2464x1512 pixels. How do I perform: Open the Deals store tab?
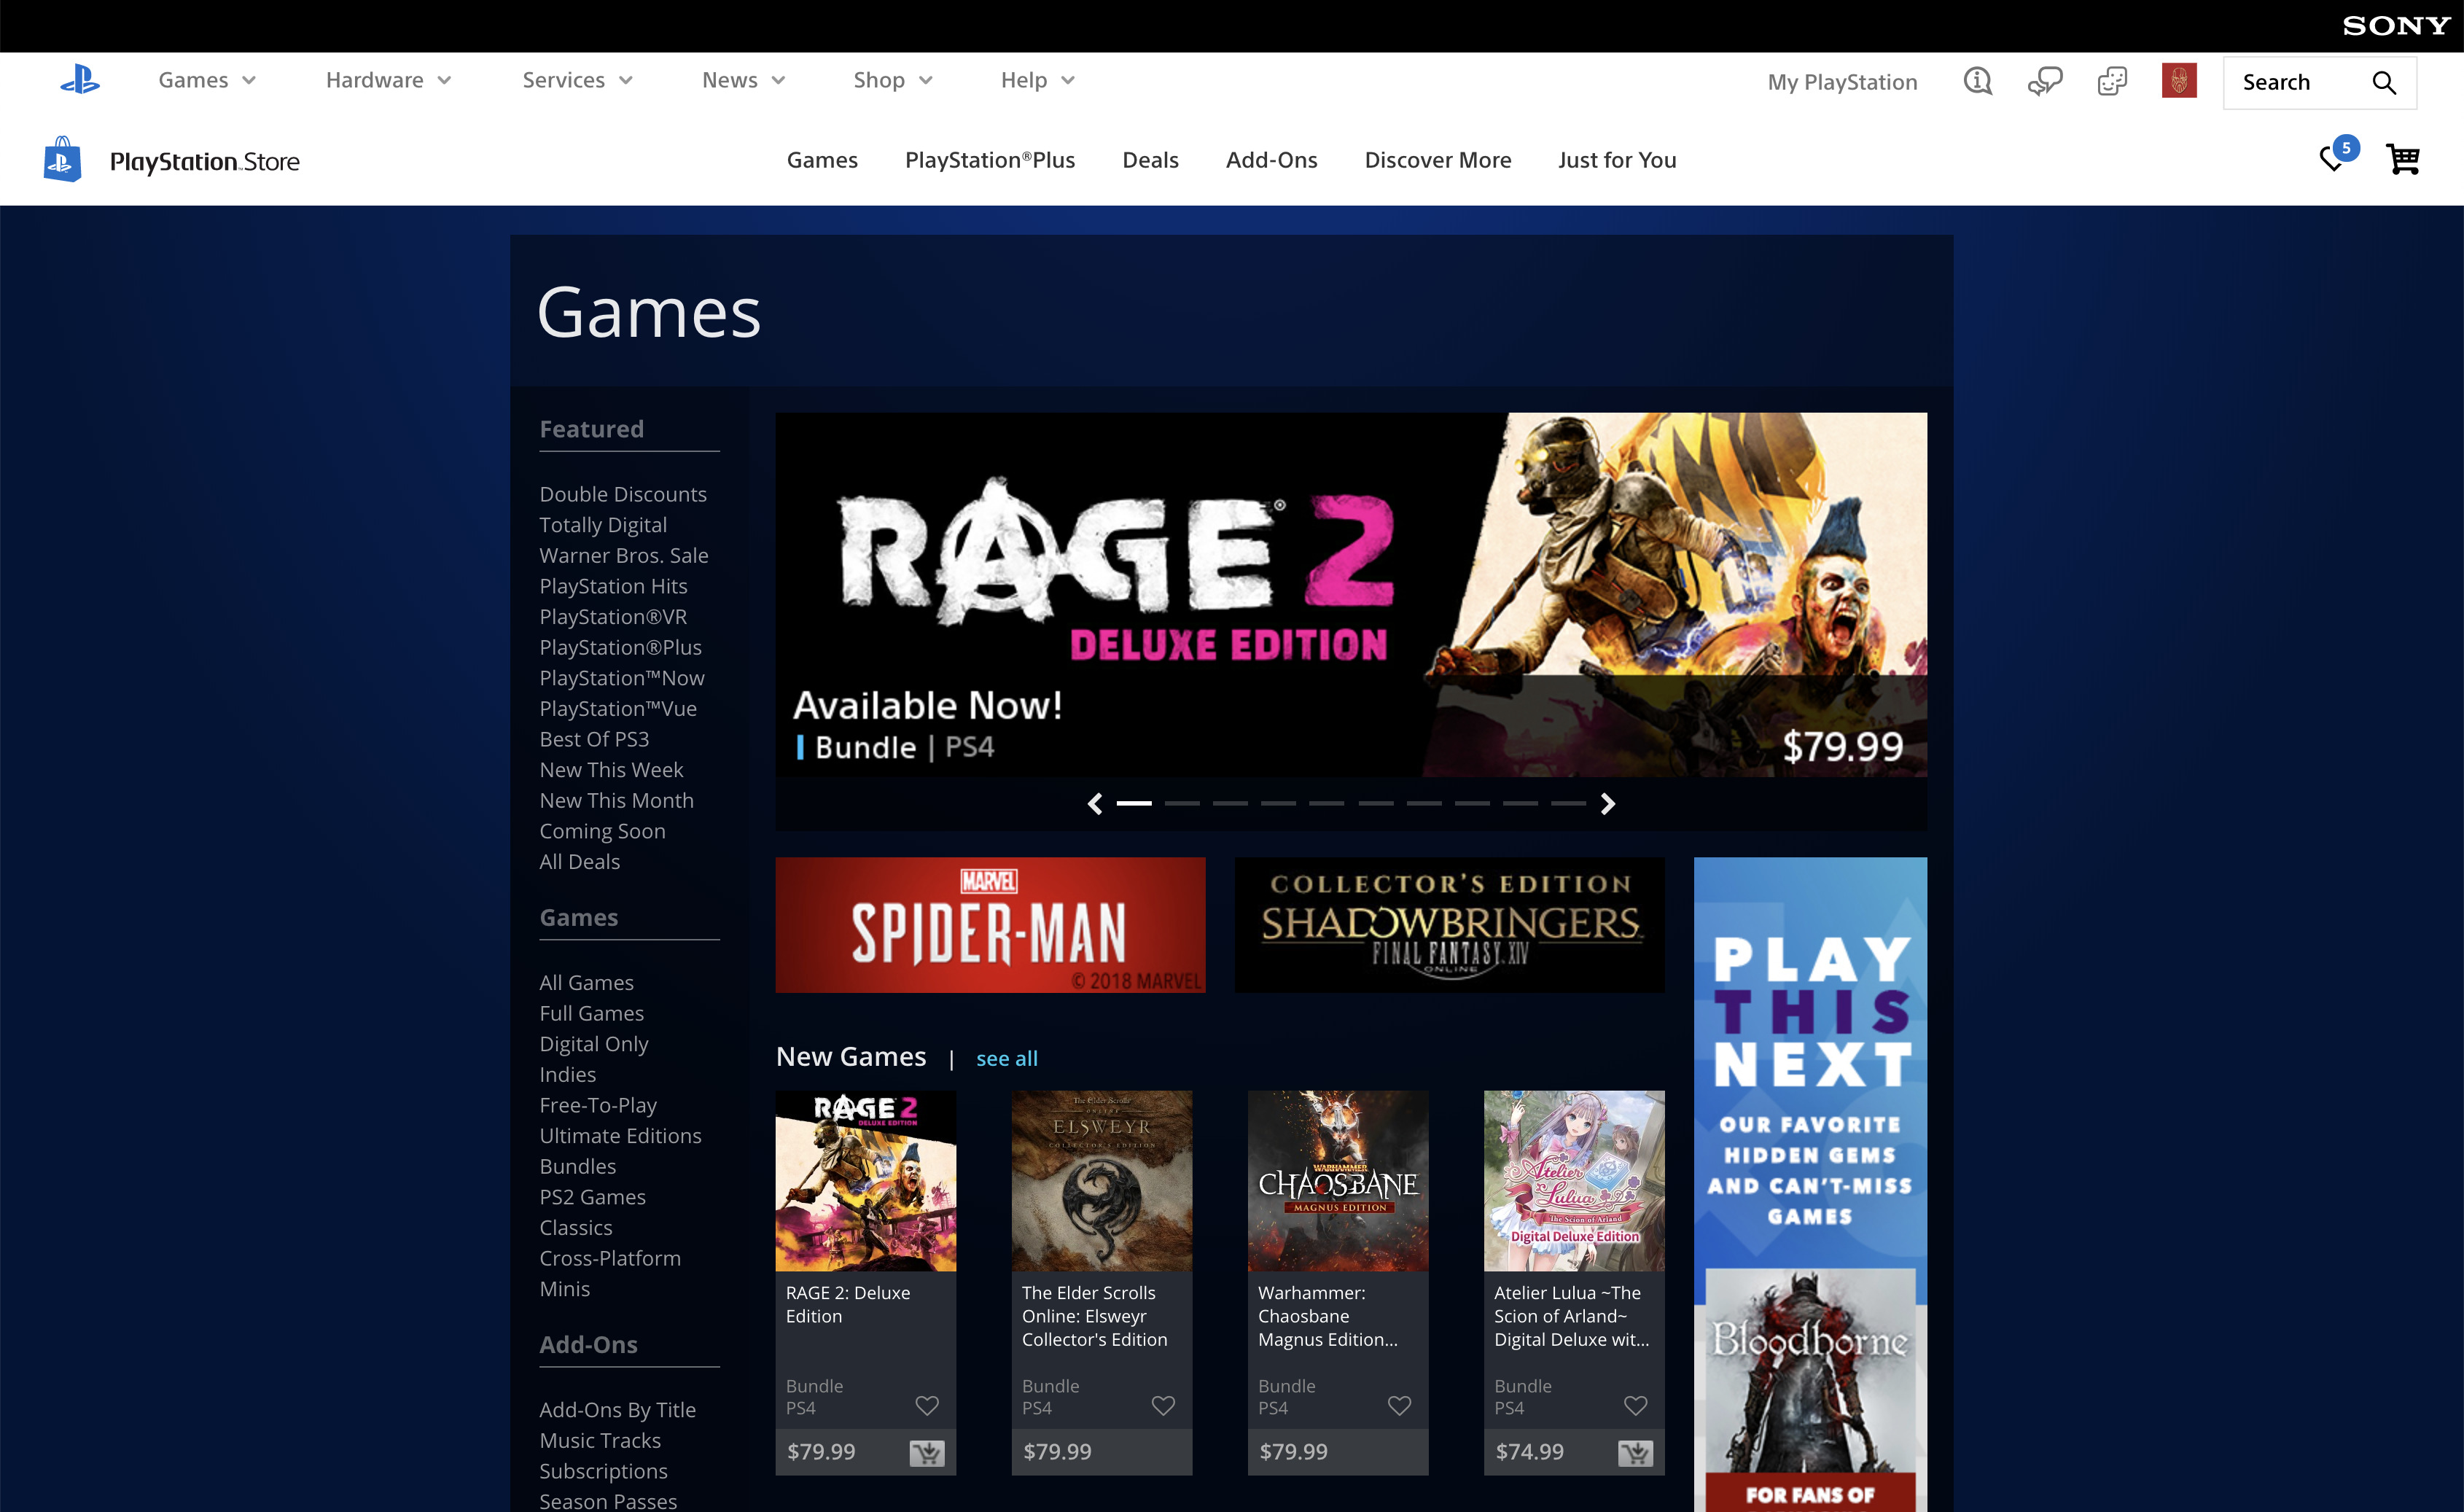point(1150,160)
